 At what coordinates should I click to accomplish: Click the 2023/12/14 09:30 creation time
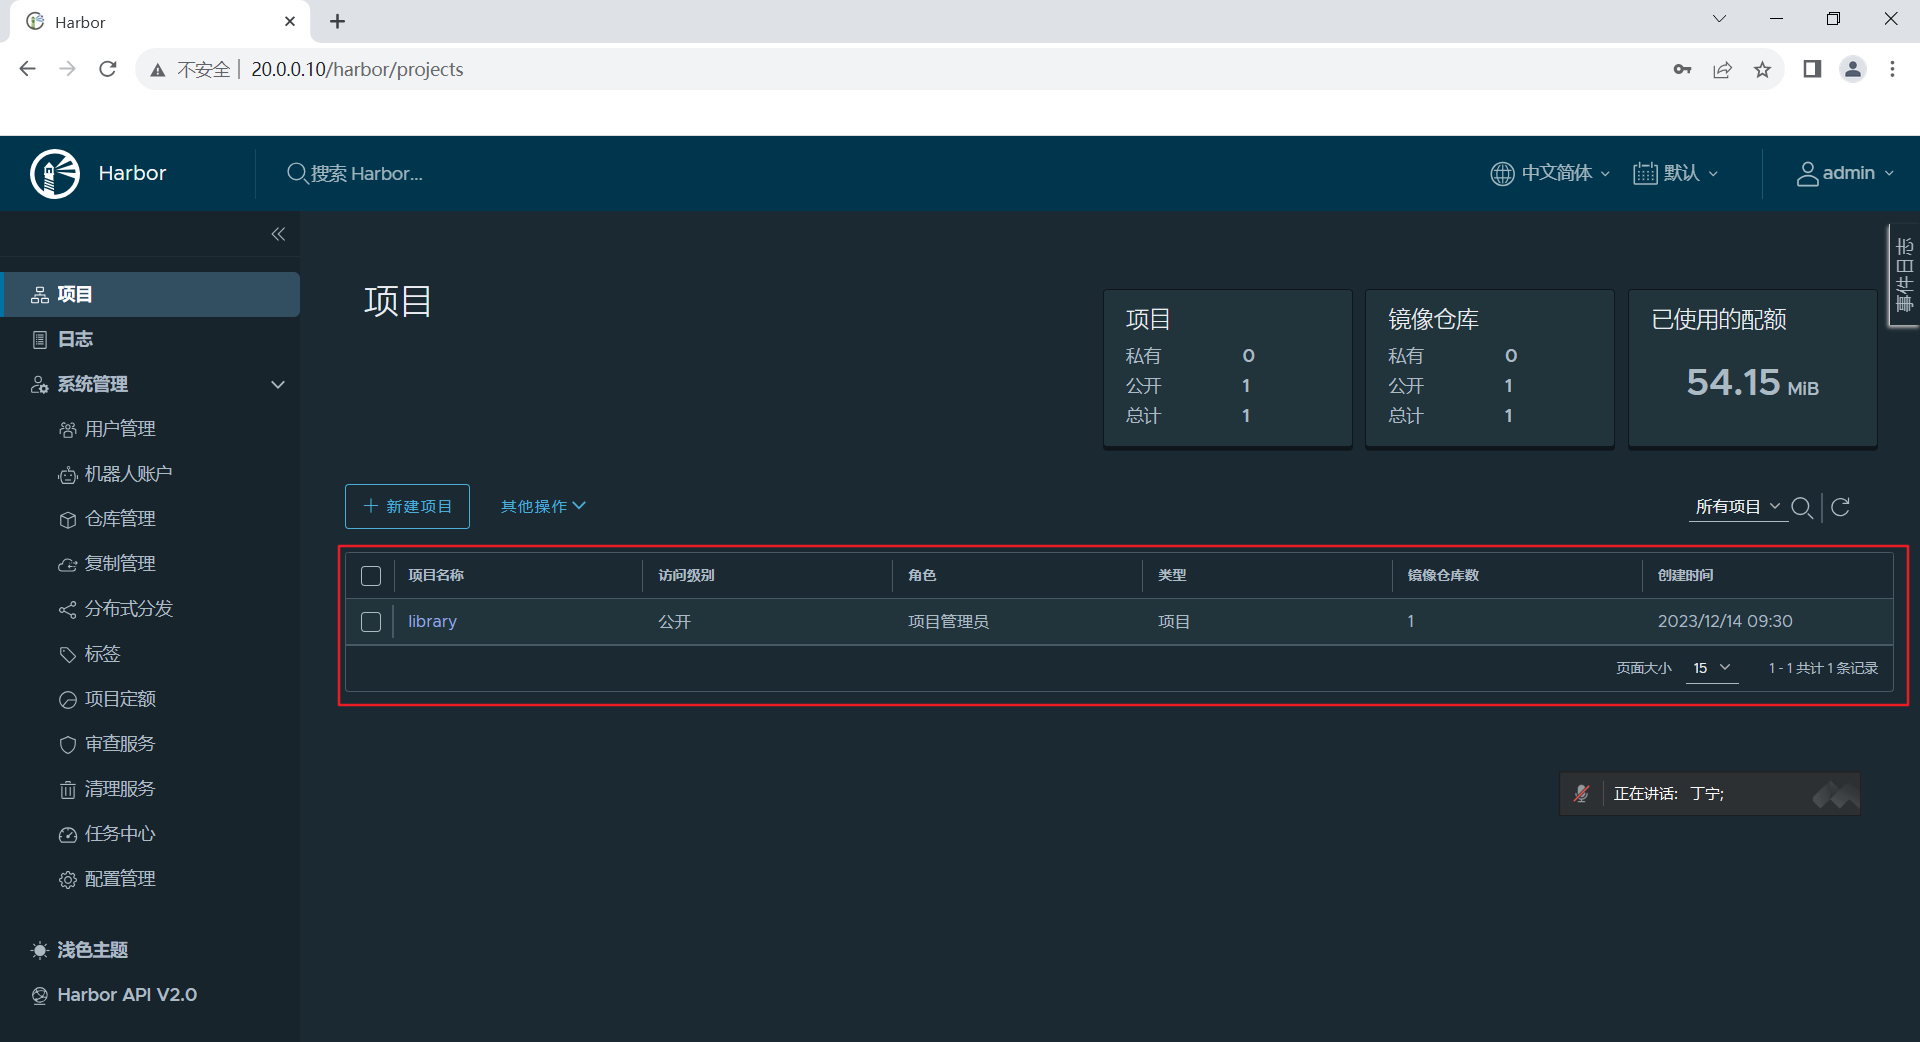(1725, 622)
